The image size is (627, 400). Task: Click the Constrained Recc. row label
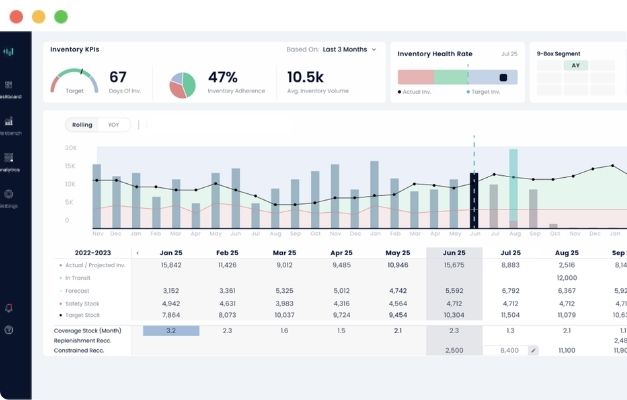pos(79,350)
